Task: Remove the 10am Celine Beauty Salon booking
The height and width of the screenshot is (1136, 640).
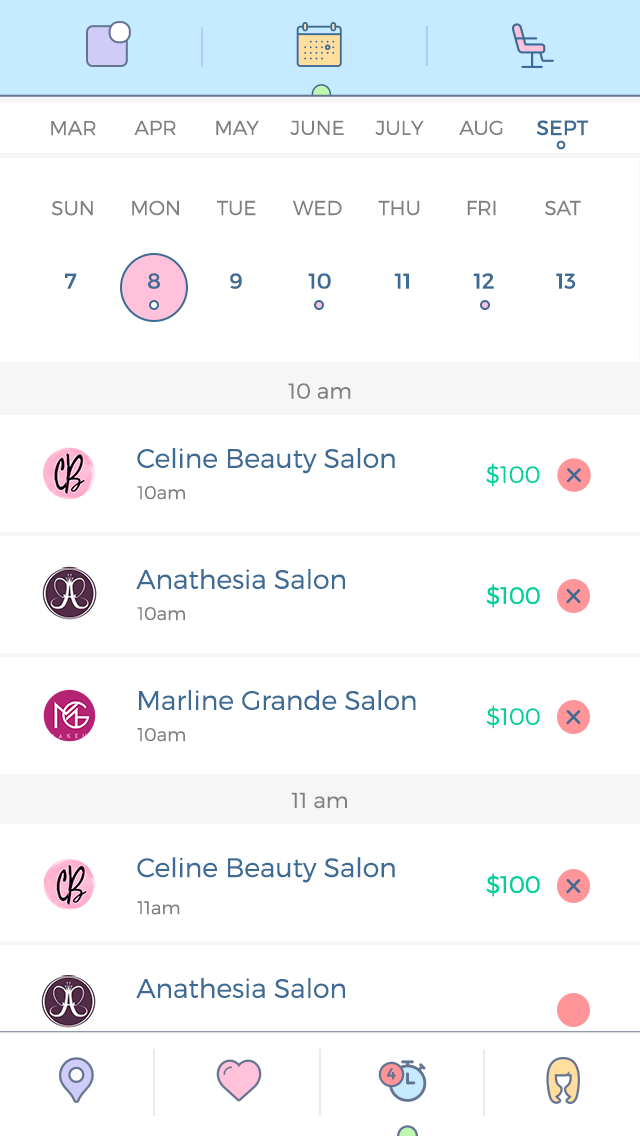Action: click(573, 475)
